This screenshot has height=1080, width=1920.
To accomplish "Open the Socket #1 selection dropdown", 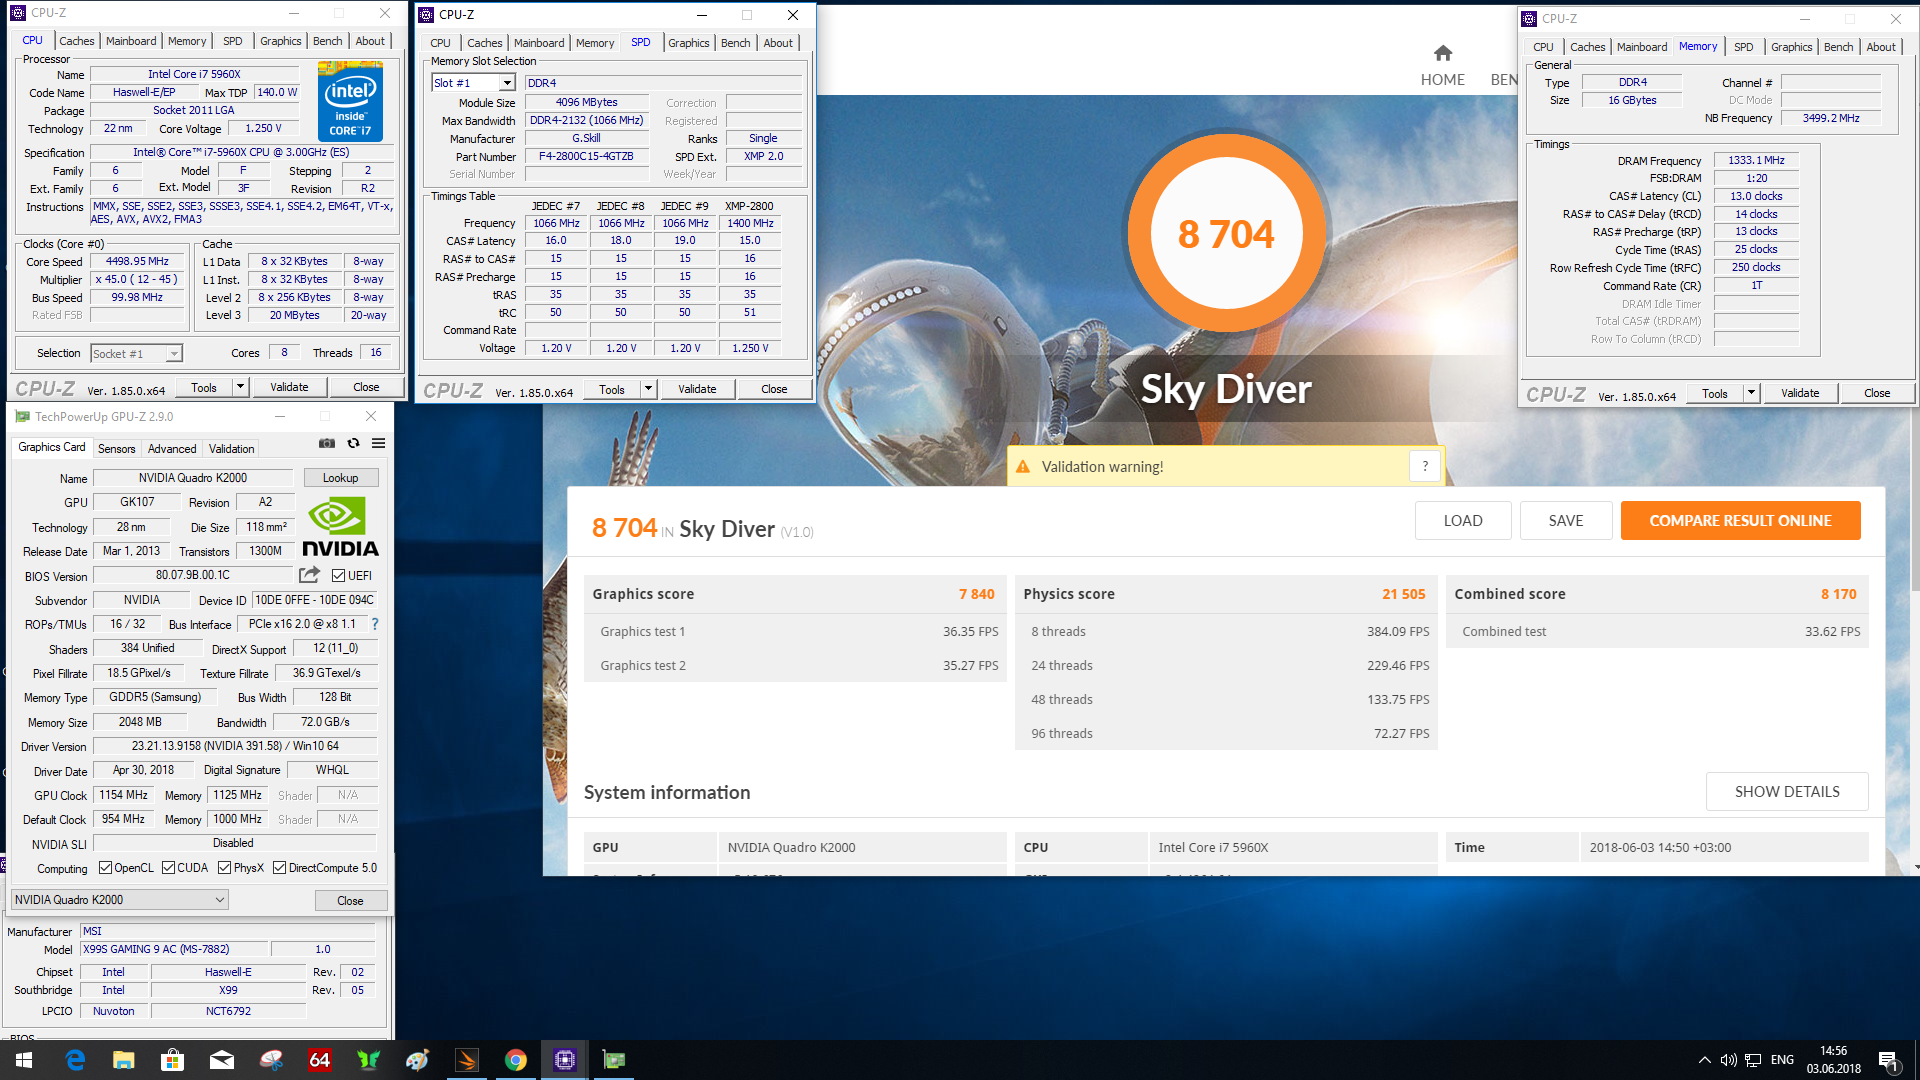I will (x=174, y=353).
